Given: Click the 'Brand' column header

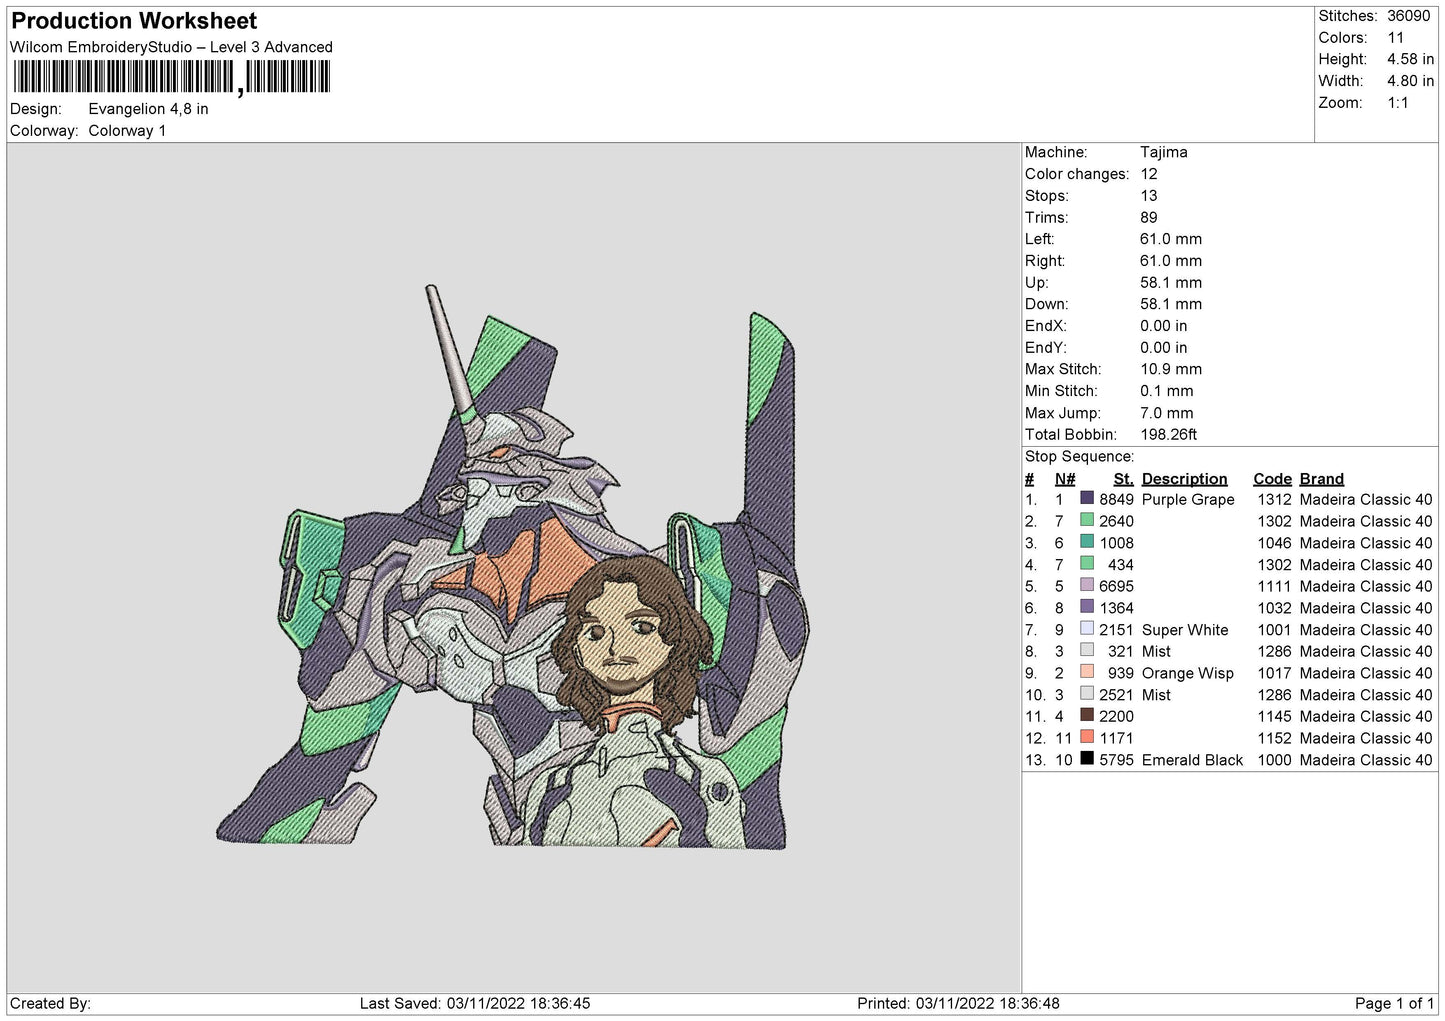Looking at the screenshot, I should pos(1322,479).
